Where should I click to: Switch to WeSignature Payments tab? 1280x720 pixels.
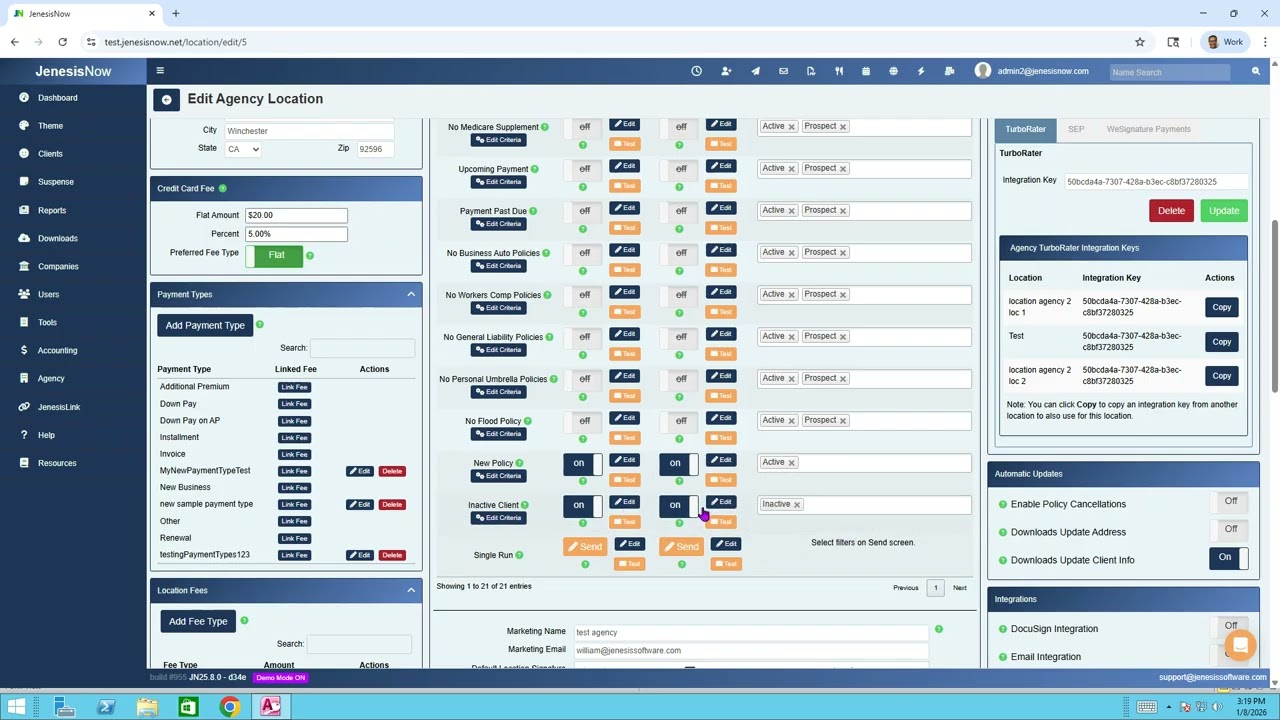[1148, 129]
